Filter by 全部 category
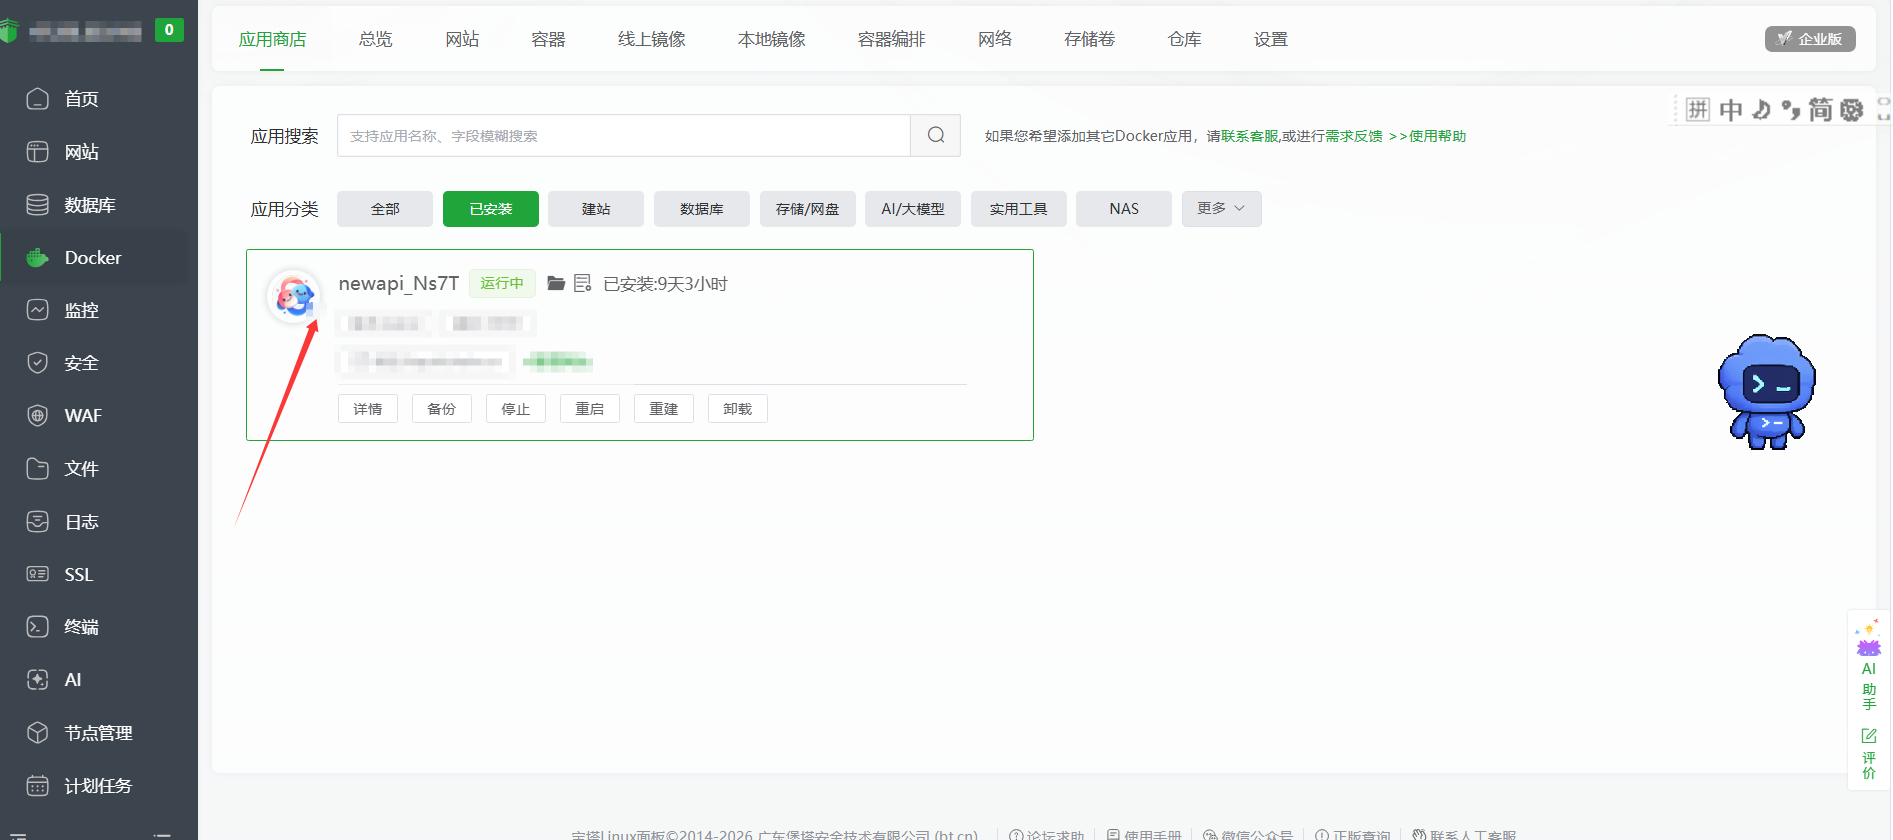The image size is (1893, 840). tap(385, 208)
